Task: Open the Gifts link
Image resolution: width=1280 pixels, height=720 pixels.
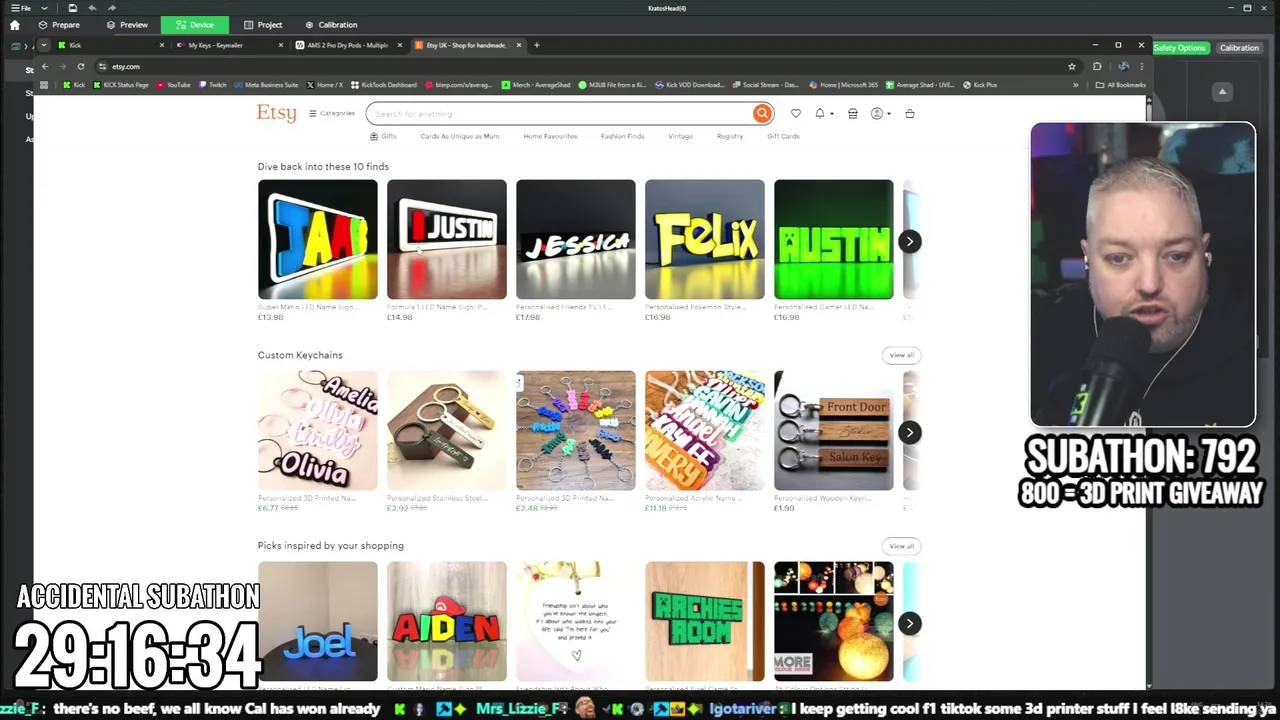Action: point(384,136)
